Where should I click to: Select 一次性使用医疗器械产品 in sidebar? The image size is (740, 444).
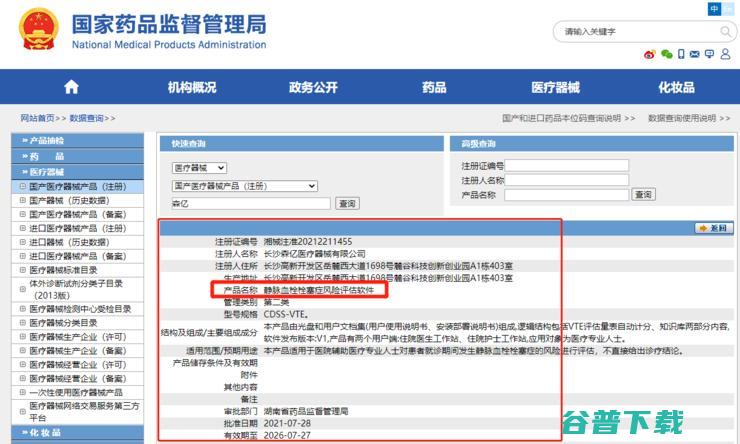point(76,392)
